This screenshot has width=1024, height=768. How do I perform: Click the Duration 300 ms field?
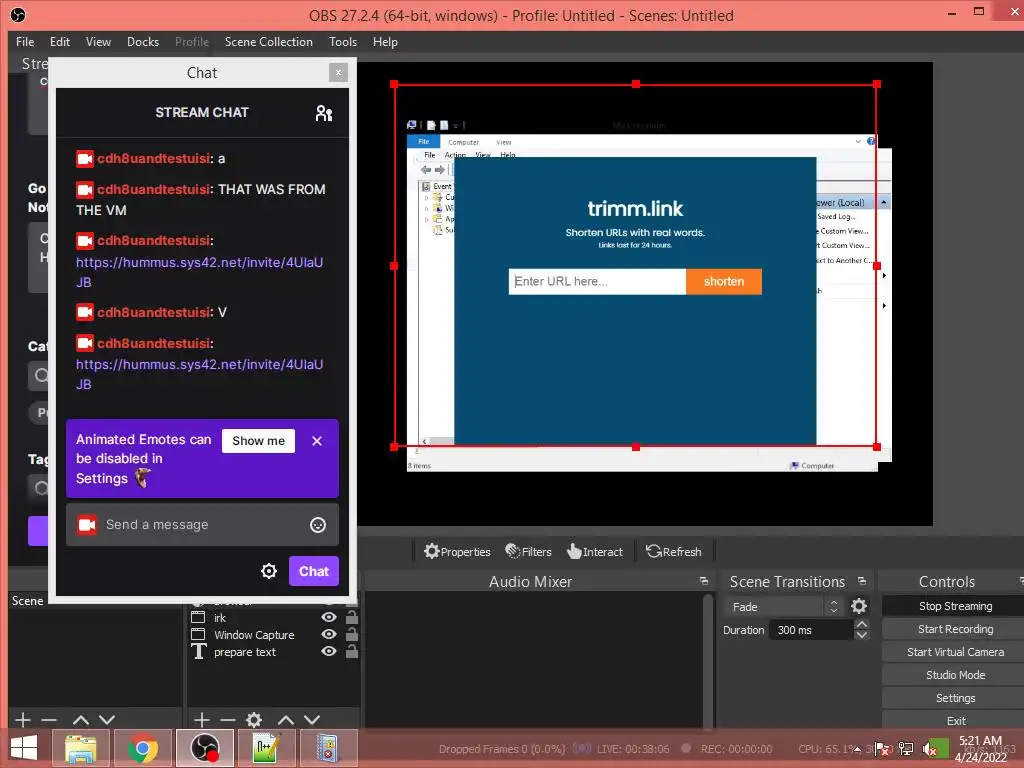[x=812, y=630]
